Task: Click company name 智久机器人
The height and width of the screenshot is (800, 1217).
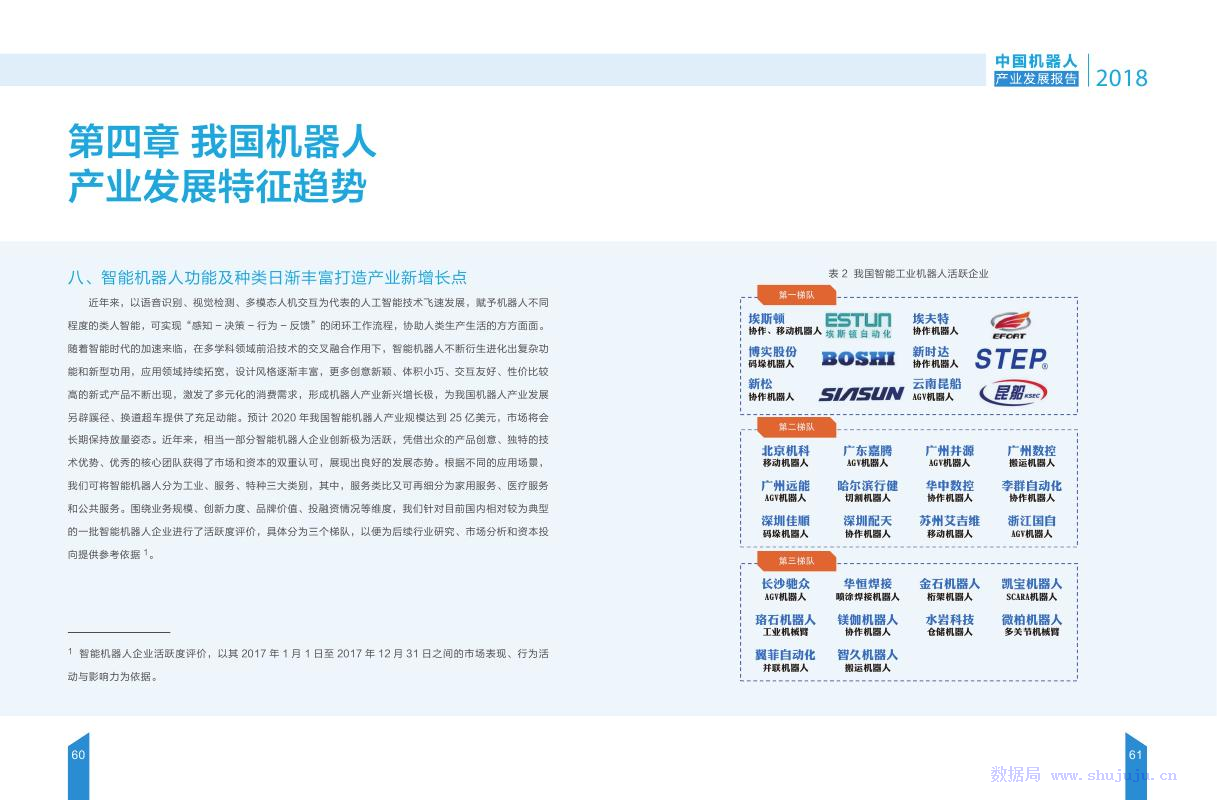Action: click(x=868, y=655)
